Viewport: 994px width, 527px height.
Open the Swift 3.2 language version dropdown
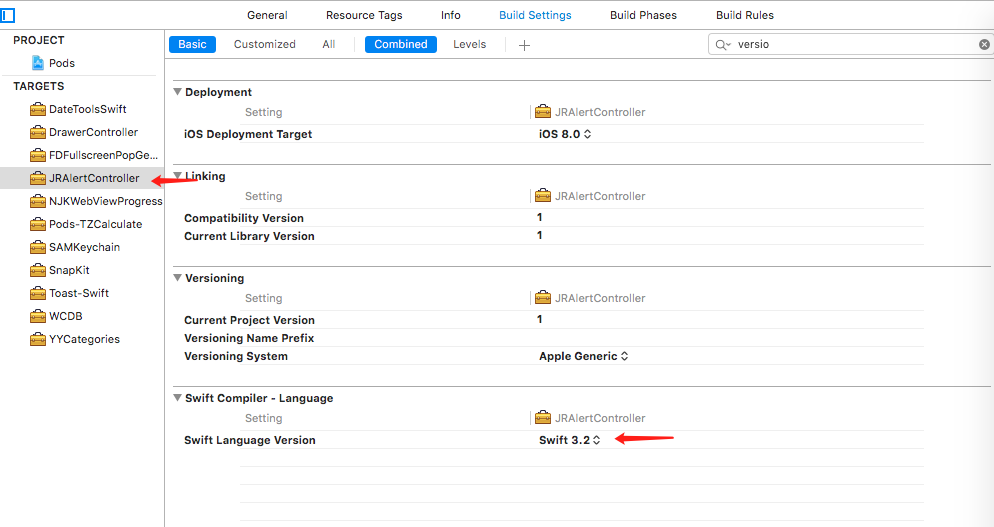click(569, 440)
